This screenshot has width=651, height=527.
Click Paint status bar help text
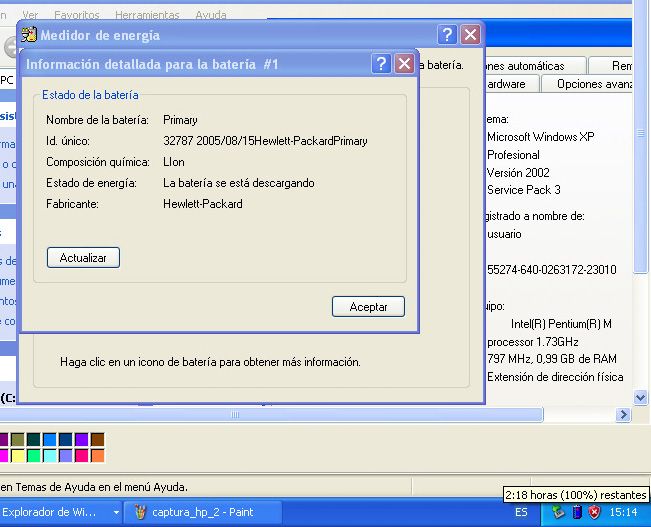[x=94, y=487]
